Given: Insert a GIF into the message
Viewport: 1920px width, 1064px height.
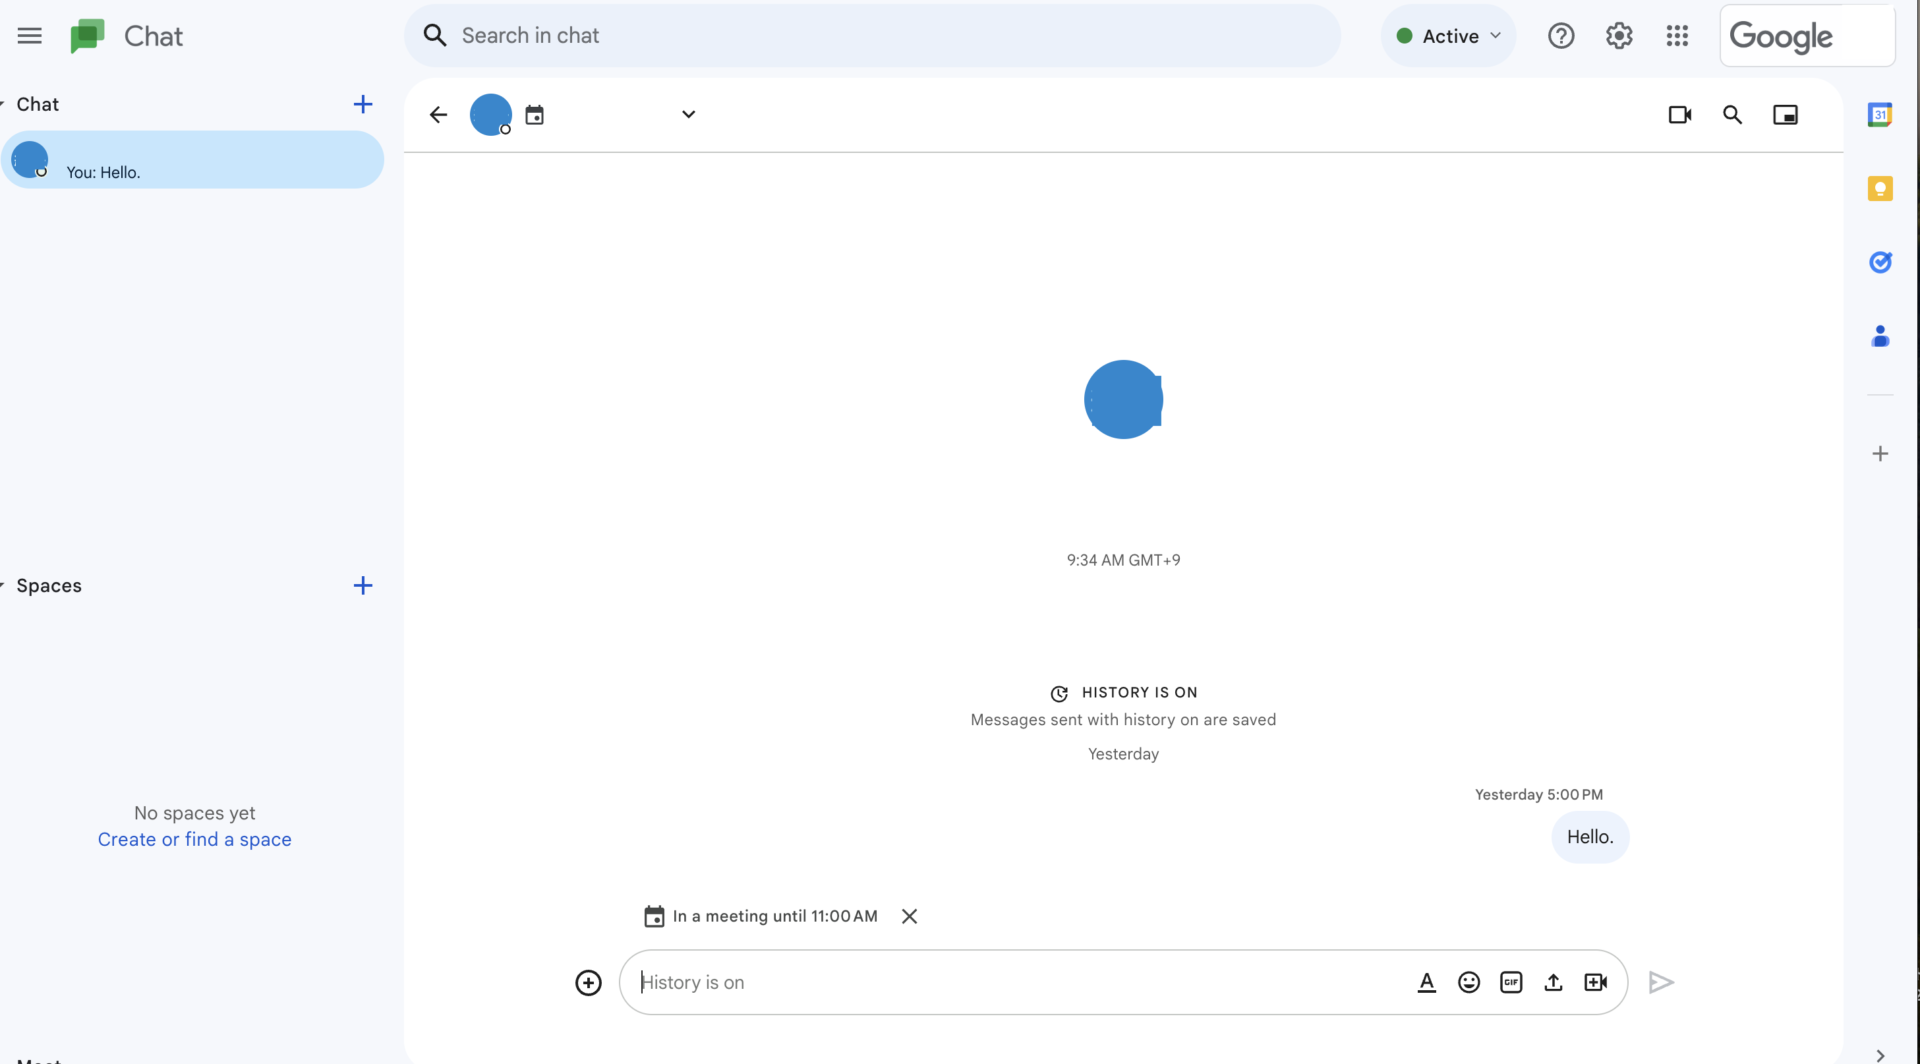Looking at the screenshot, I should point(1511,982).
